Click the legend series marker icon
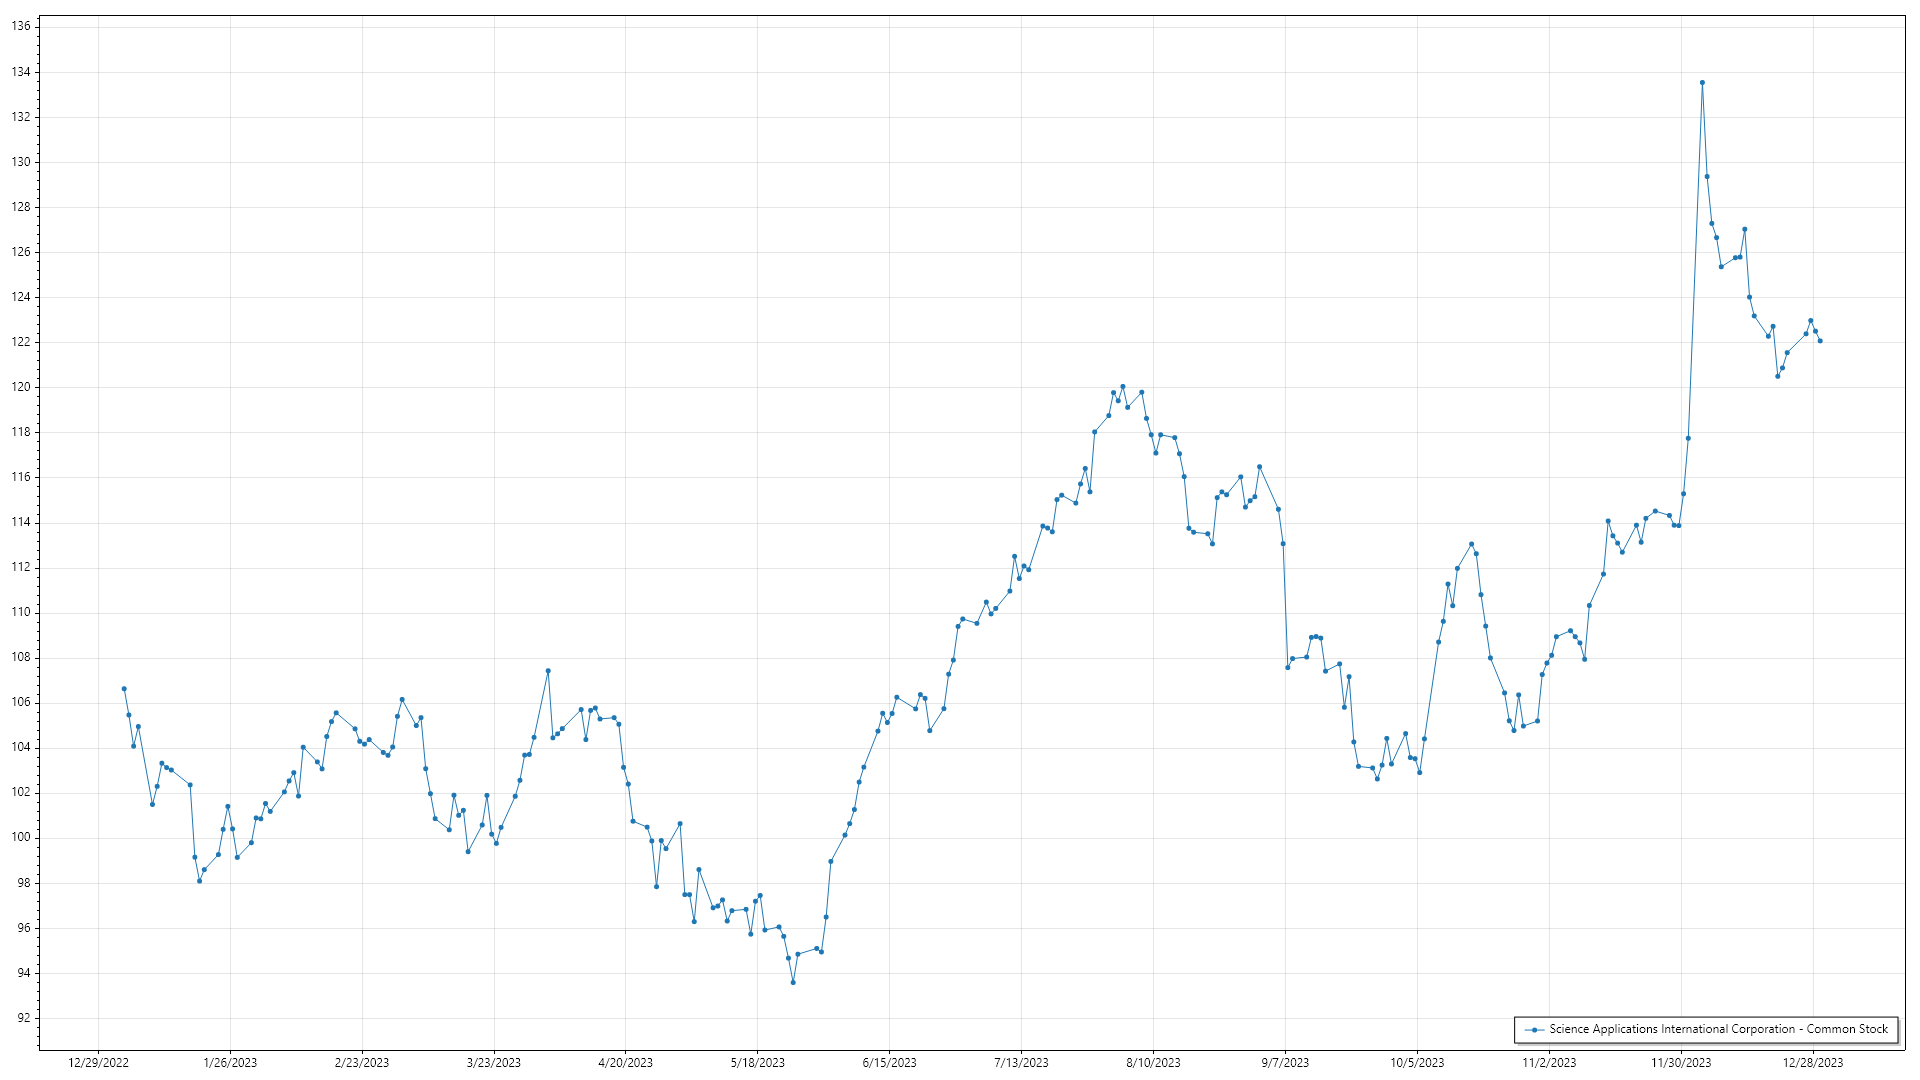Image resolution: width=1920 pixels, height=1080 pixels. tap(1534, 1029)
